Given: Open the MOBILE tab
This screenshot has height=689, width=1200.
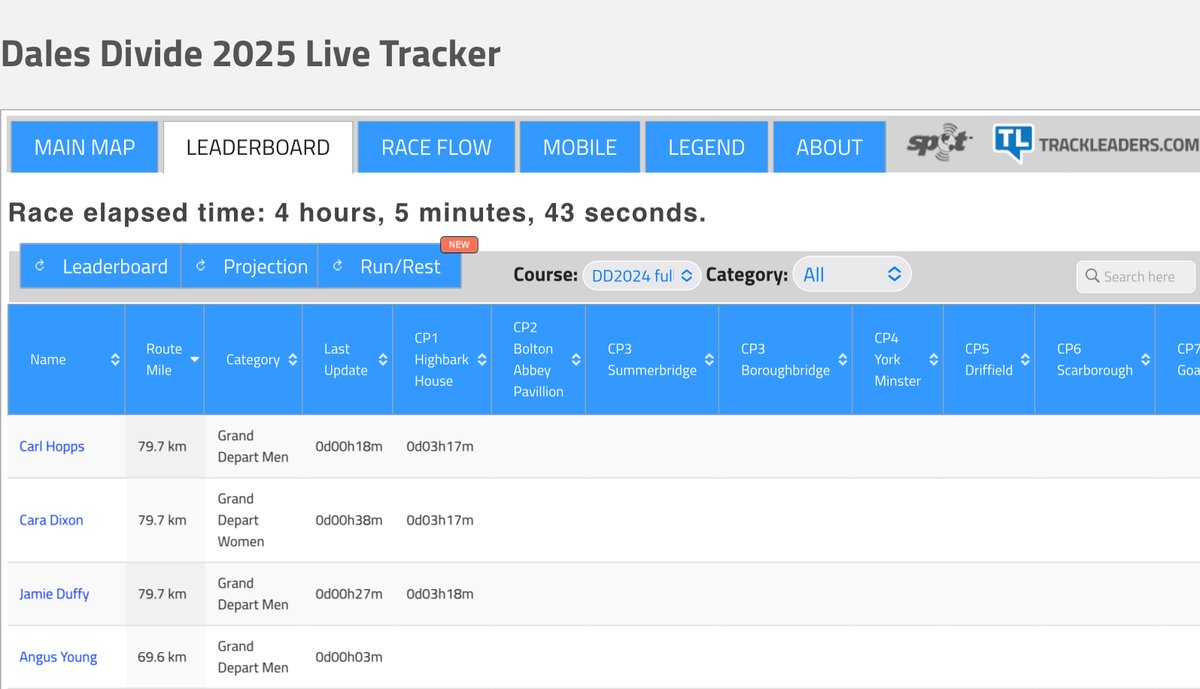Looking at the screenshot, I should coord(579,147).
